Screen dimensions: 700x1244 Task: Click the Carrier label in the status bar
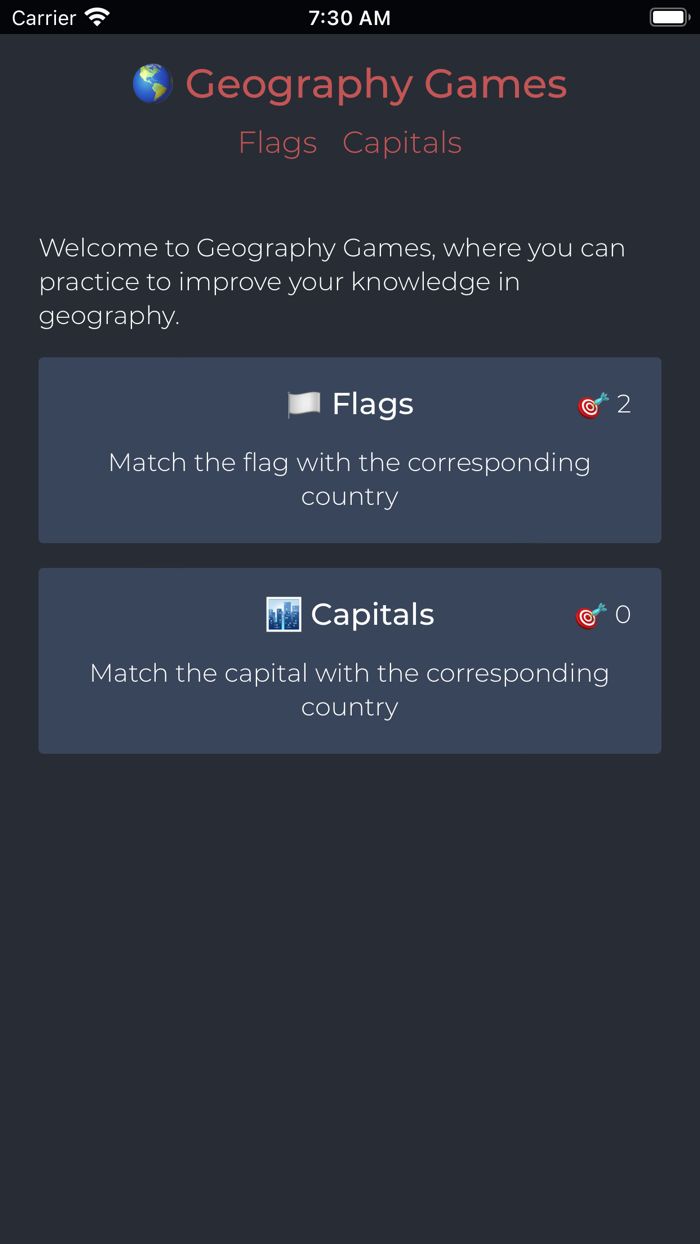click(x=40, y=16)
